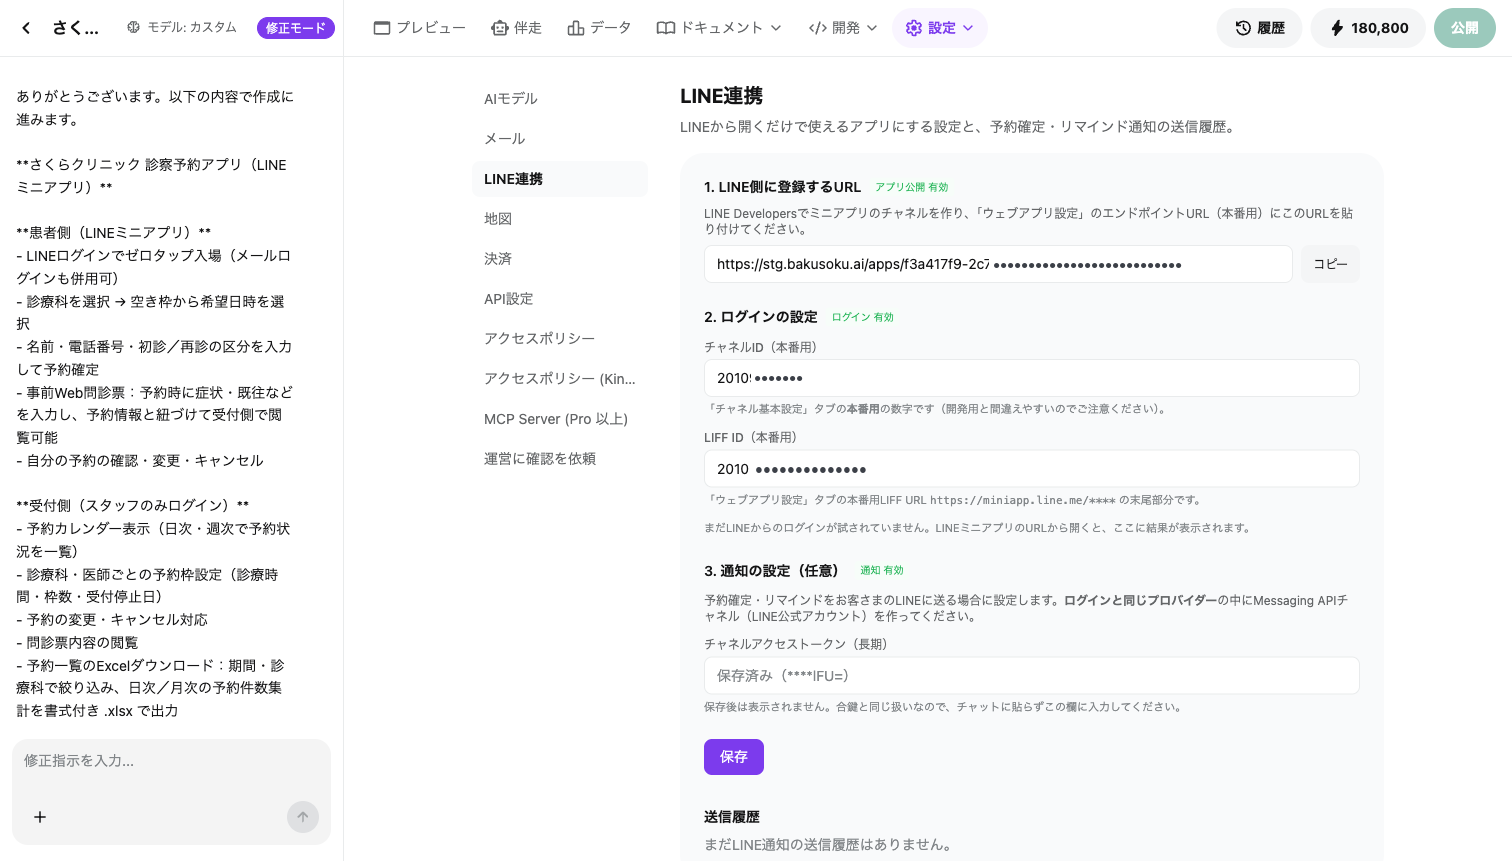Click the 通知 有効 status label
1512x861 pixels.
[x=882, y=570]
